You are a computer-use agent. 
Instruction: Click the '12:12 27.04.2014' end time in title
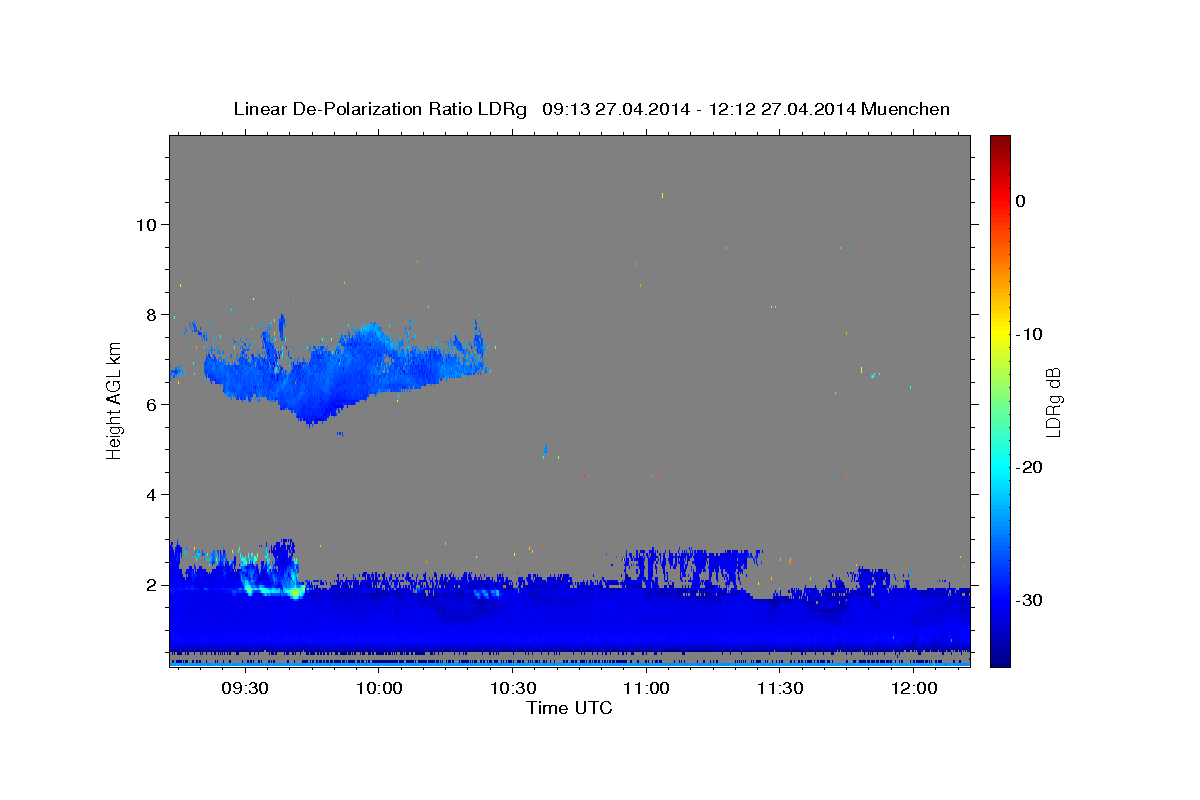pos(781,109)
